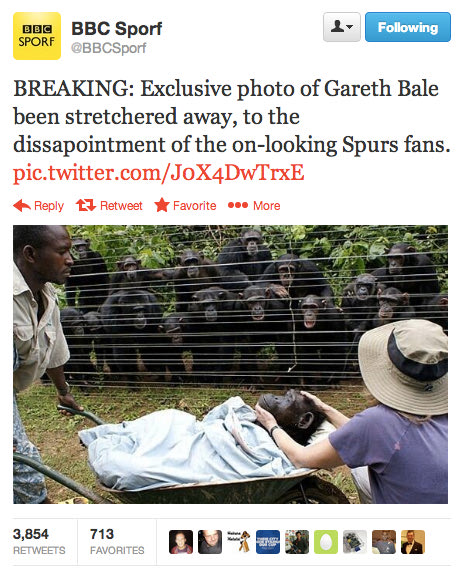Viewport: 467px width, 577px height.
Task: View the 3,854 retweets list
Action: tap(39, 542)
